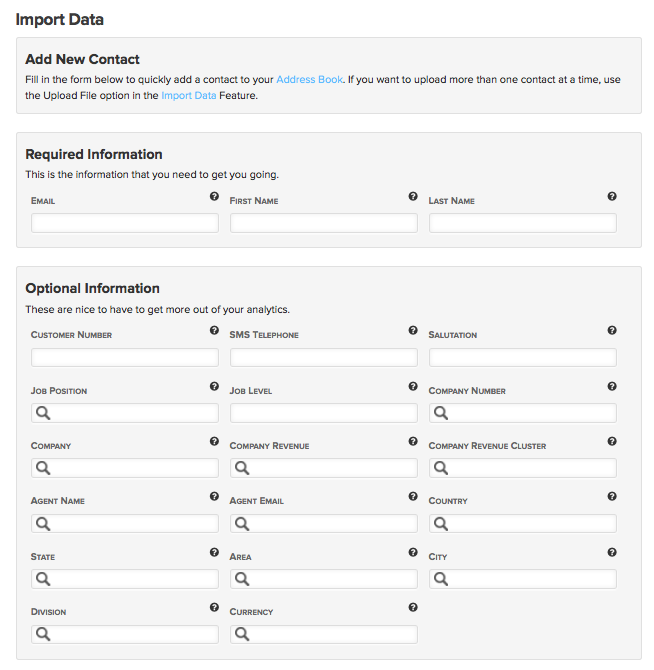Click the magnifier icon in Country field
Viewport: 654px width, 670px height.
tap(440, 523)
